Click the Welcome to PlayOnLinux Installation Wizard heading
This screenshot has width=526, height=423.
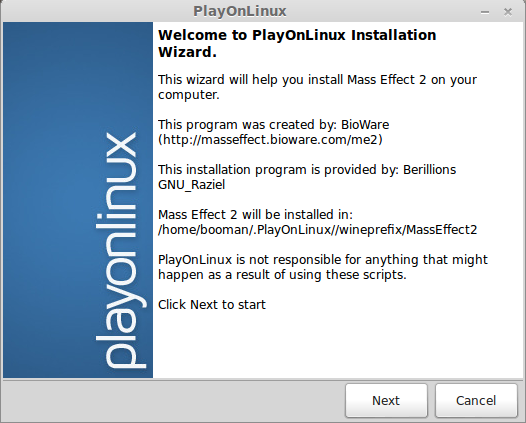[x=297, y=44]
